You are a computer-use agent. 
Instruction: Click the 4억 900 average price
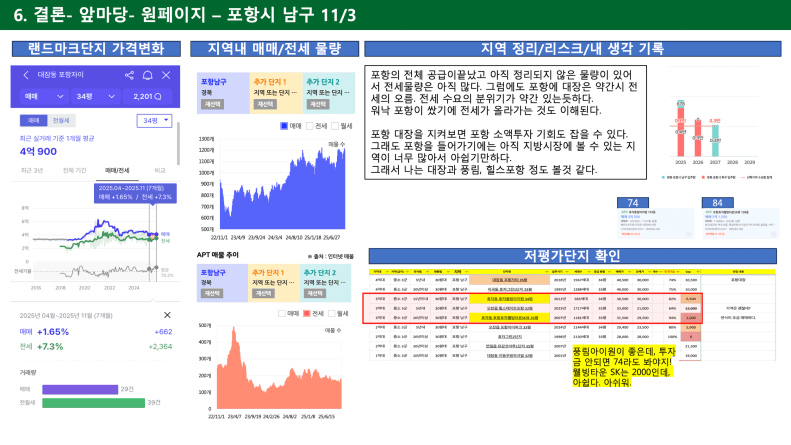(38, 151)
